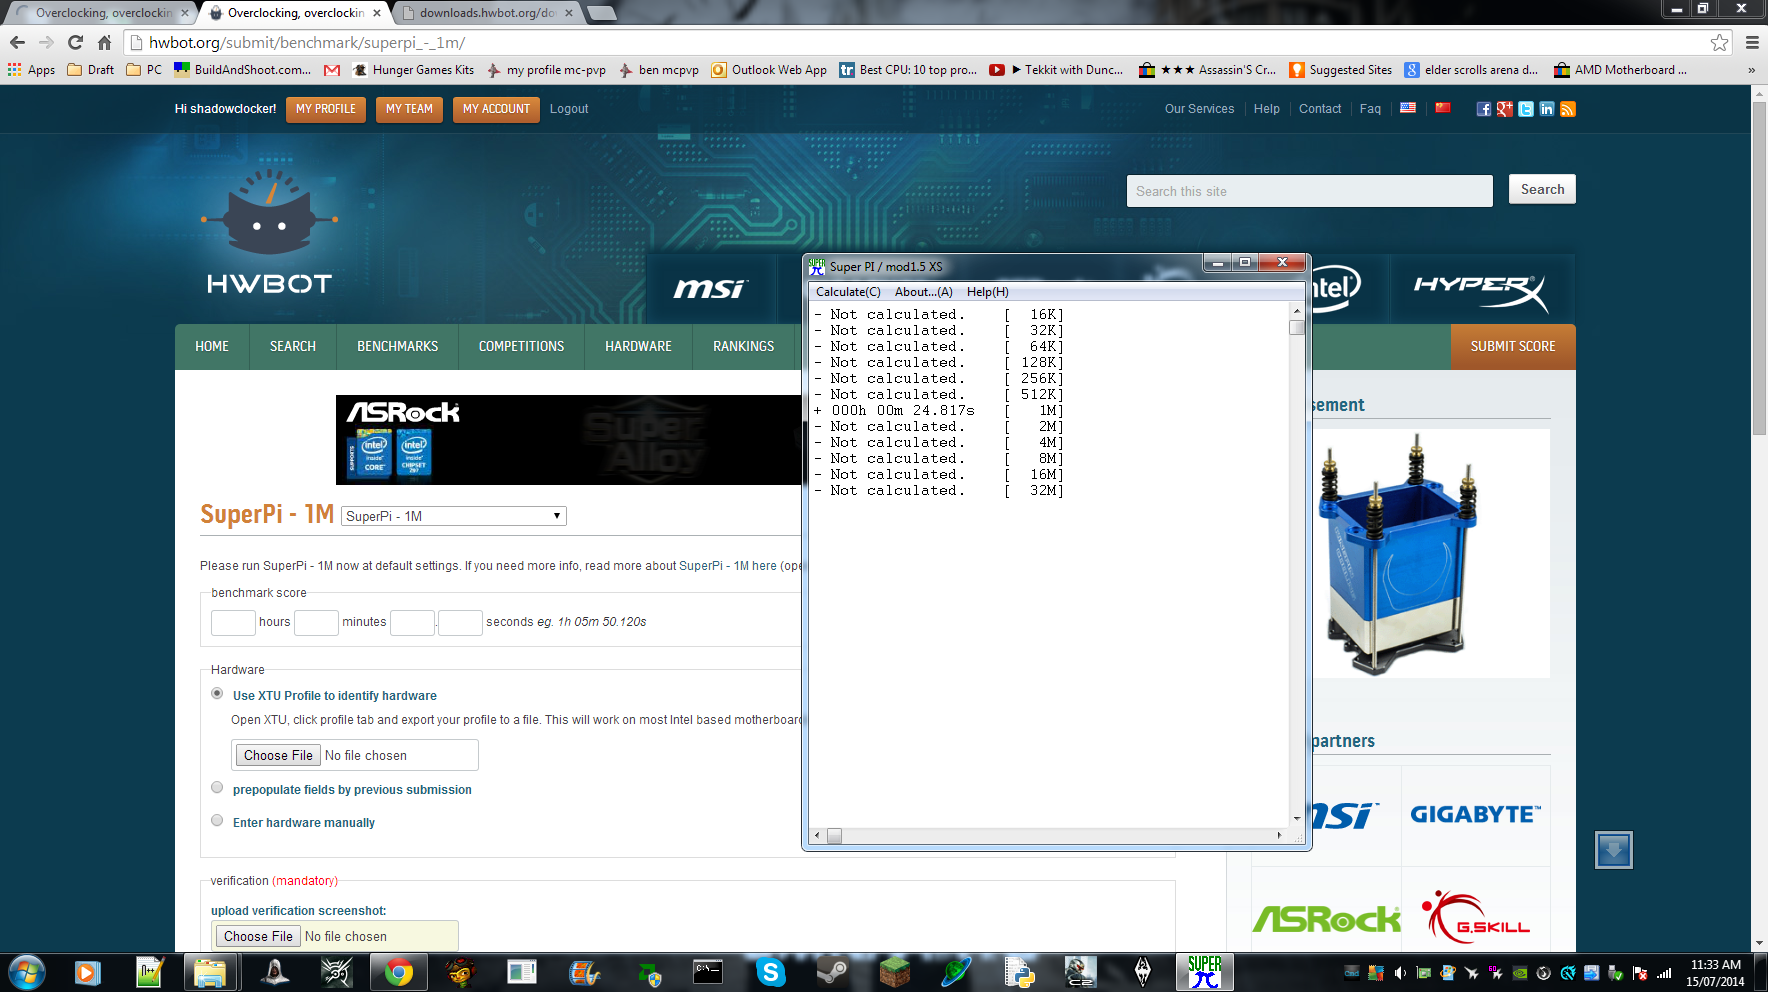Open BENCHMARKS in the HWBOT navigation
Screen dimensions: 1768x992
tap(397, 347)
